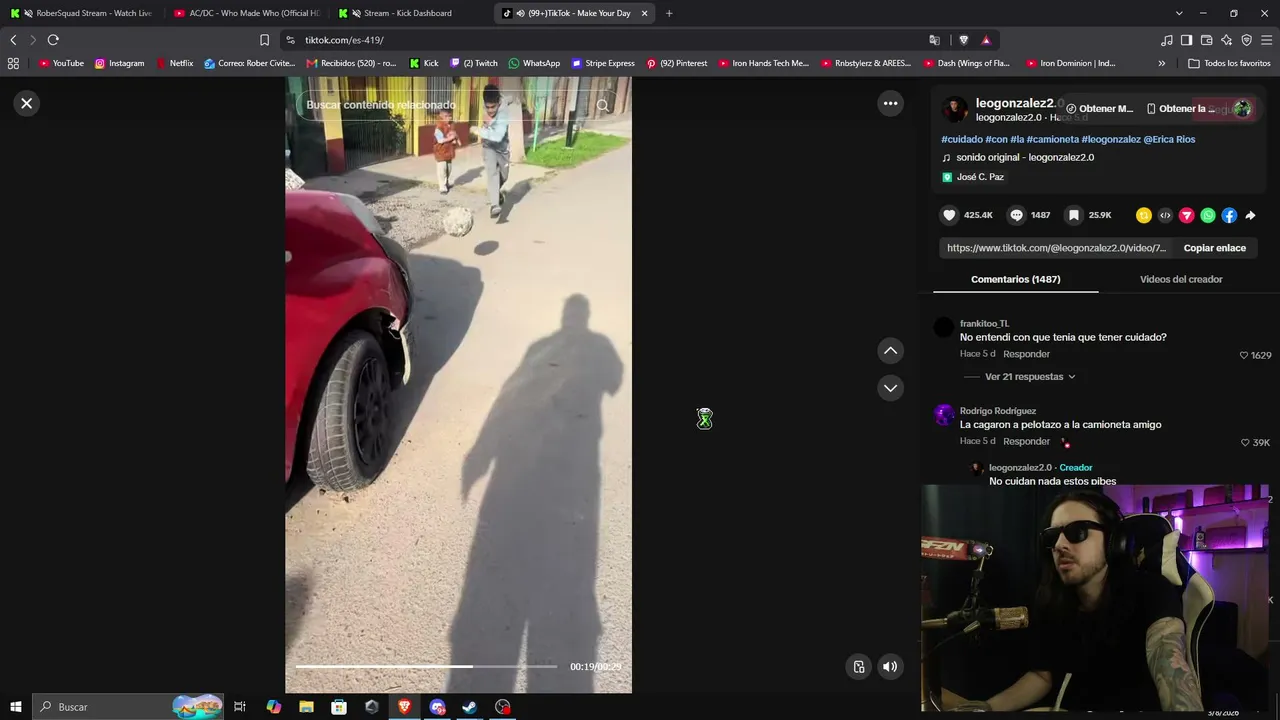The height and width of the screenshot is (720, 1280).
Task: Click the tiktok.com address bar
Action: click(600, 40)
